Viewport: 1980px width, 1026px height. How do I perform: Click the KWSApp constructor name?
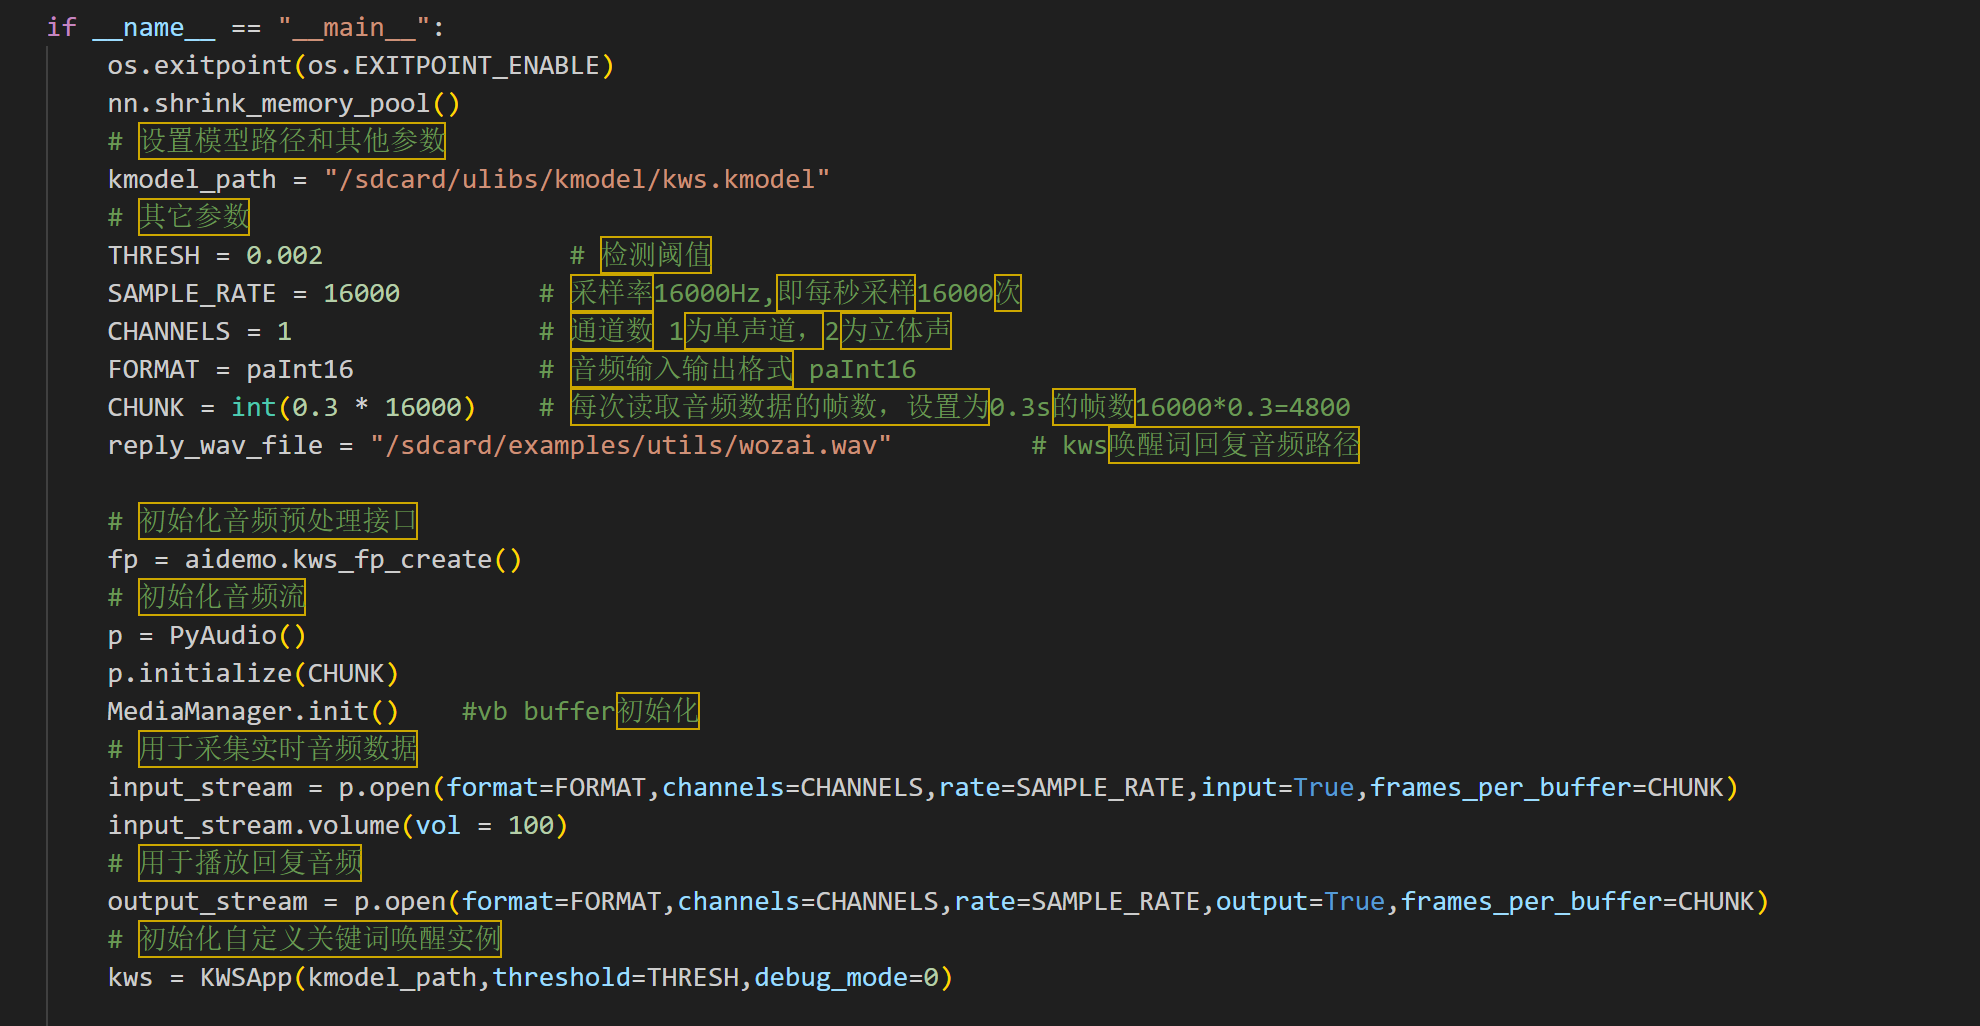[246, 978]
